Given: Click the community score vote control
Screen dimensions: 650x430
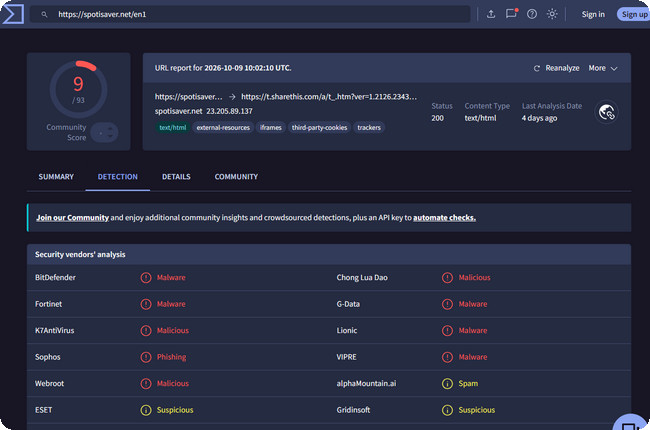Looking at the screenshot, I should [104, 133].
